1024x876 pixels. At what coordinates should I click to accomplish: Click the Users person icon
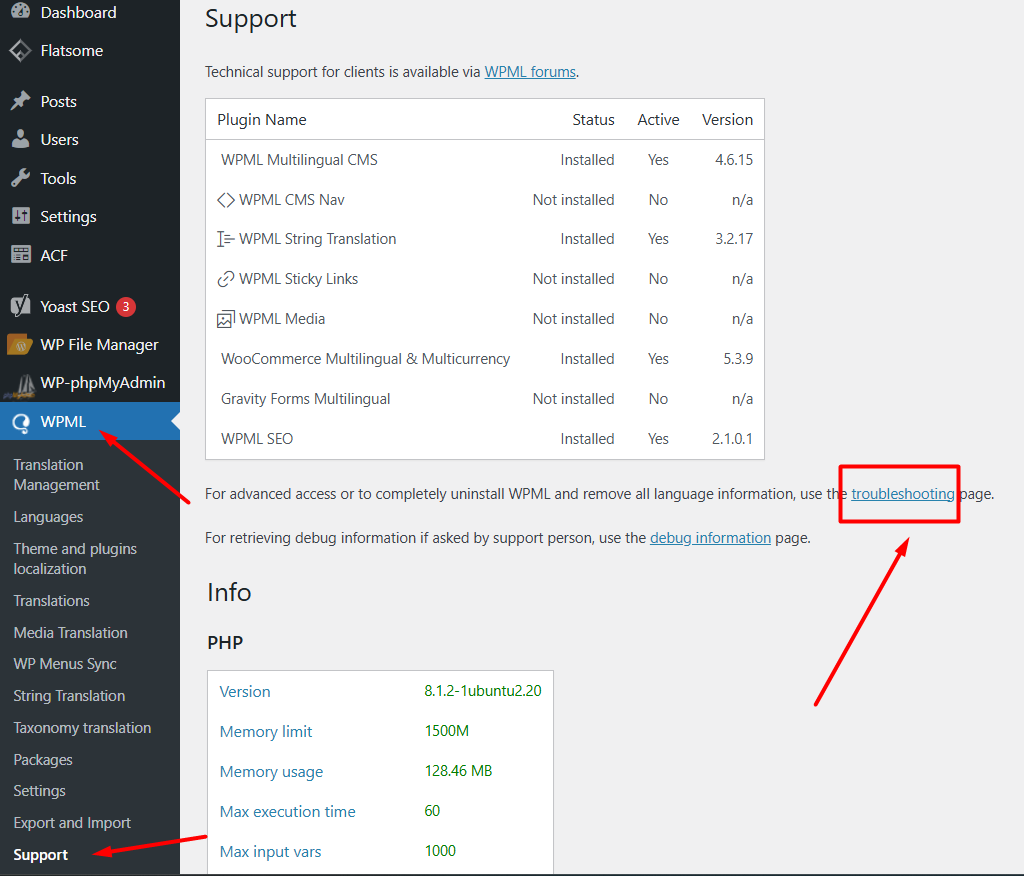click(21, 138)
